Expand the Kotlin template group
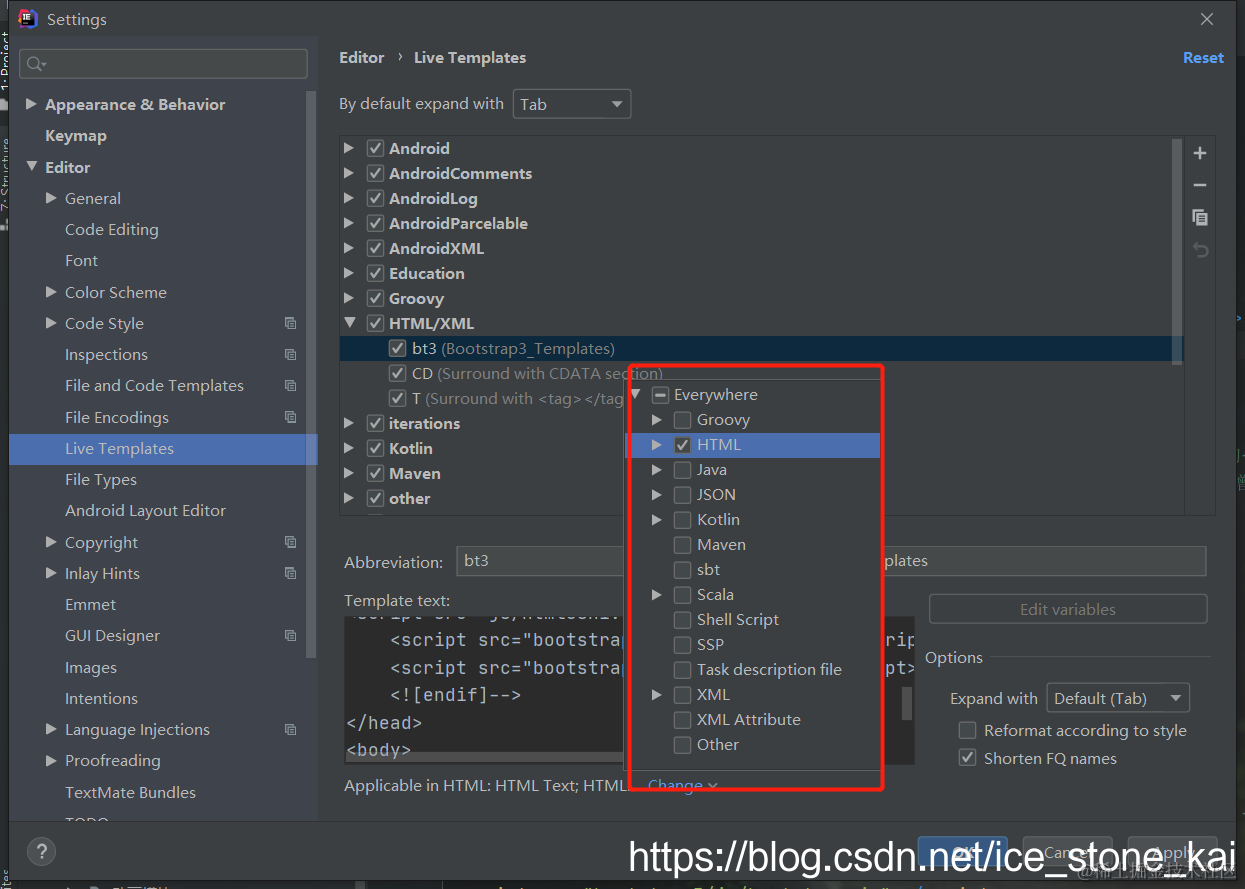Image resolution: width=1245 pixels, height=889 pixels. click(x=349, y=448)
